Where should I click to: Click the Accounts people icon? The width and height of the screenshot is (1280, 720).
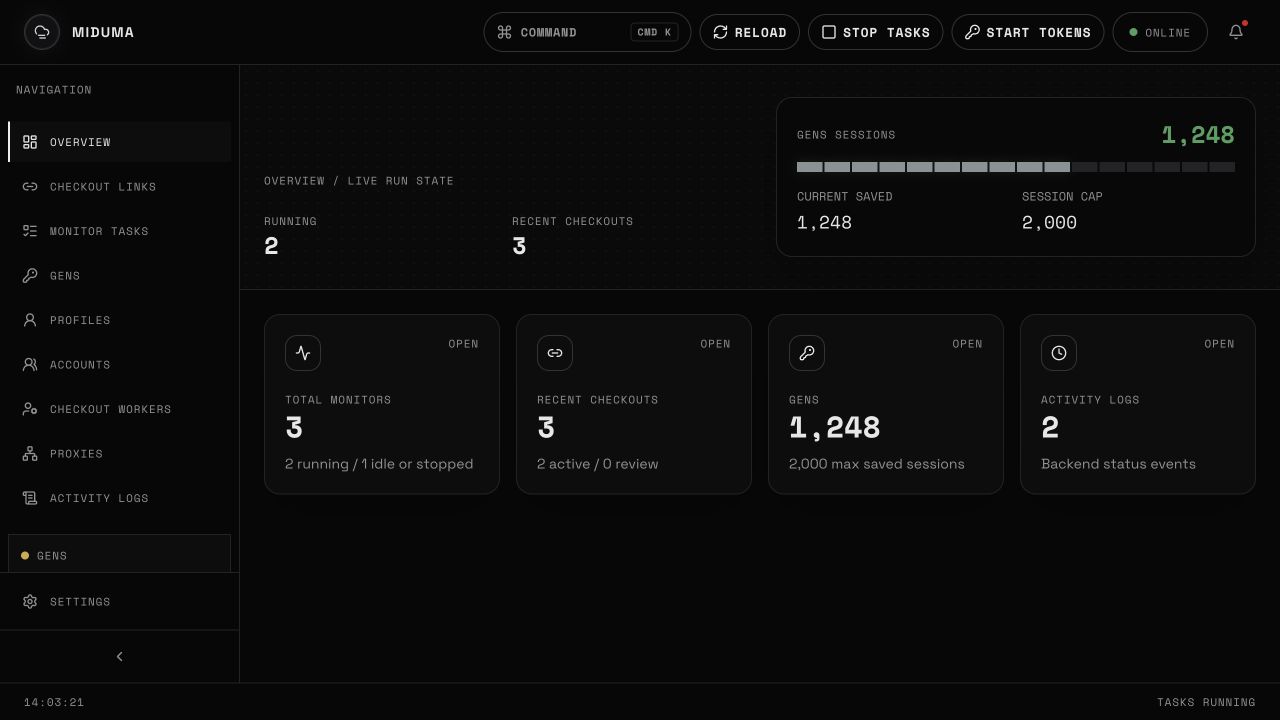click(x=30, y=365)
